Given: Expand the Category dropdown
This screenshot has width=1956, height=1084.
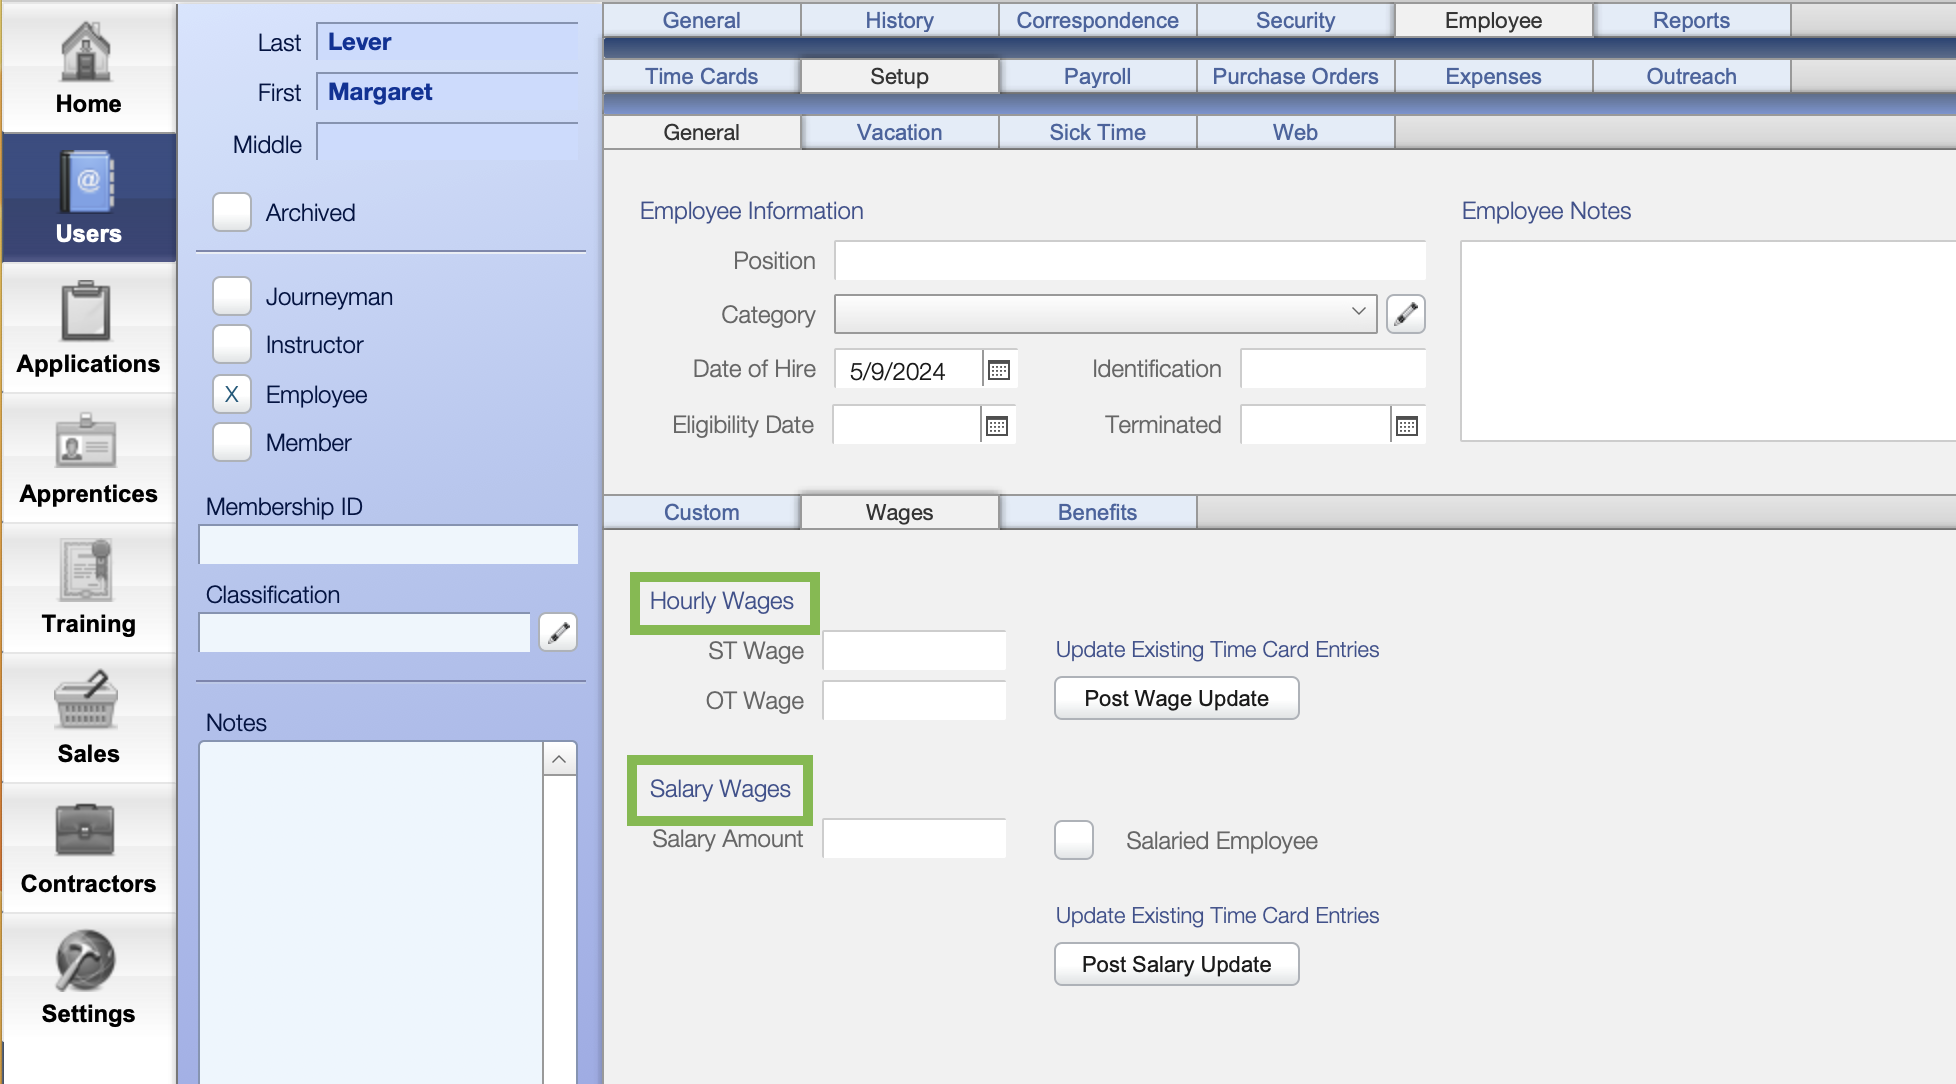Looking at the screenshot, I should [x=1105, y=314].
